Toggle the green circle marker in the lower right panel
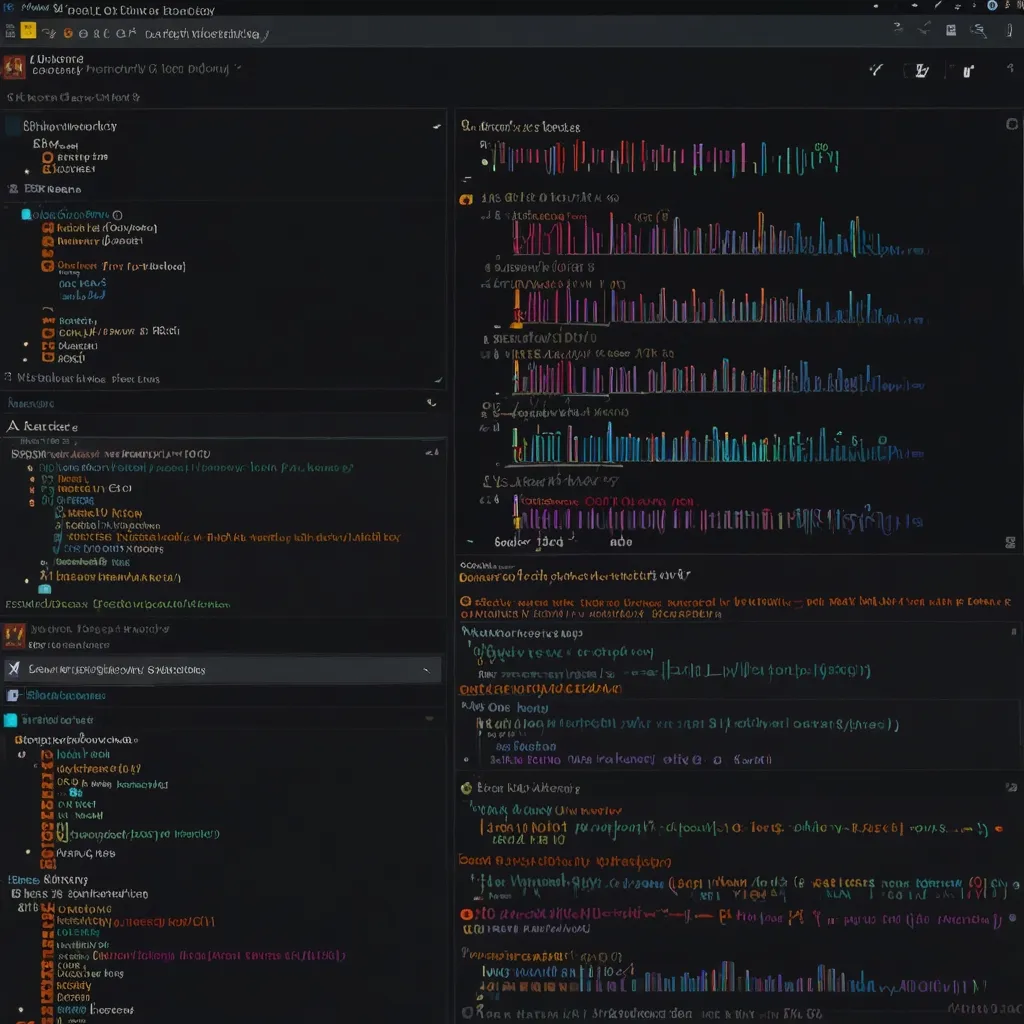 pyautogui.click(x=466, y=788)
